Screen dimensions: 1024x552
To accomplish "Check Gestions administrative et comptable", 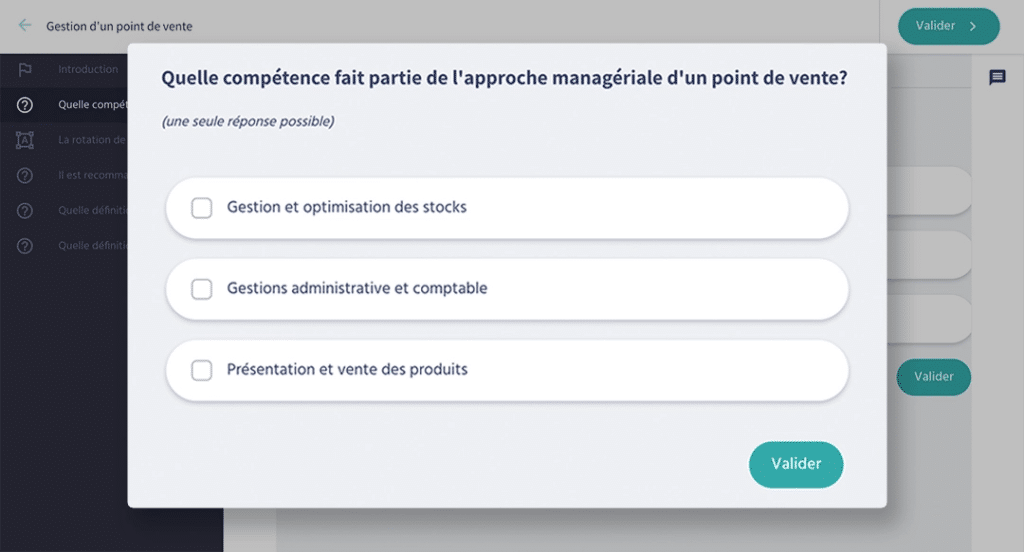I will [202, 289].
